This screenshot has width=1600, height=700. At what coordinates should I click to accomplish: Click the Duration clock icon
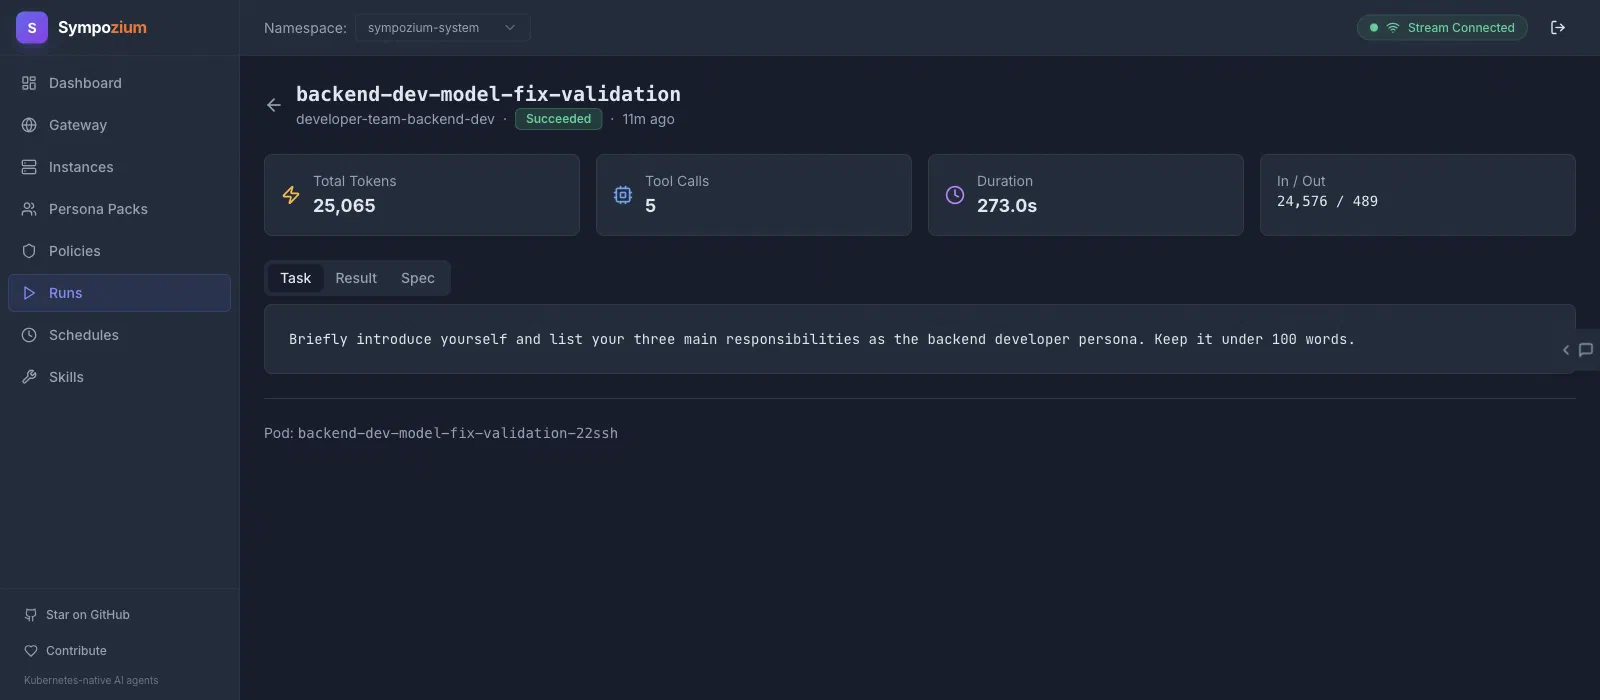pyautogui.click(x=955, y=195)
